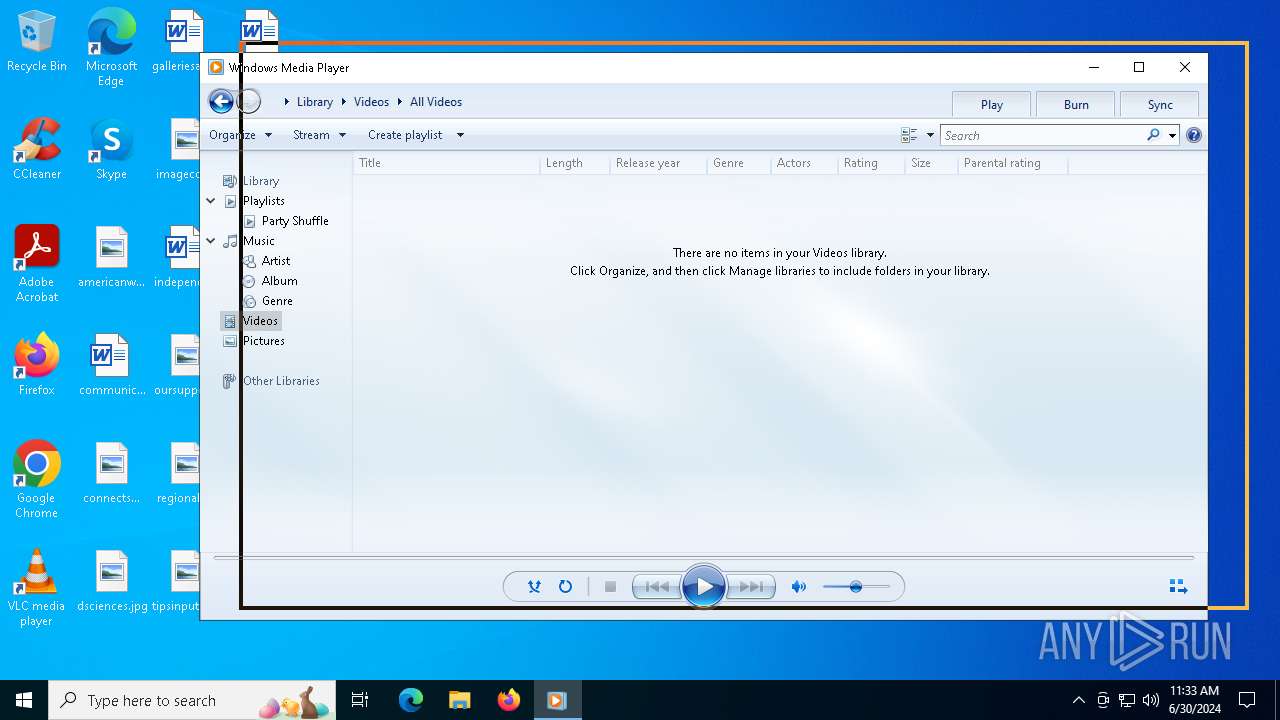Collapse the Playlists tree node
1280x720 pixels.
coord(211,201)
